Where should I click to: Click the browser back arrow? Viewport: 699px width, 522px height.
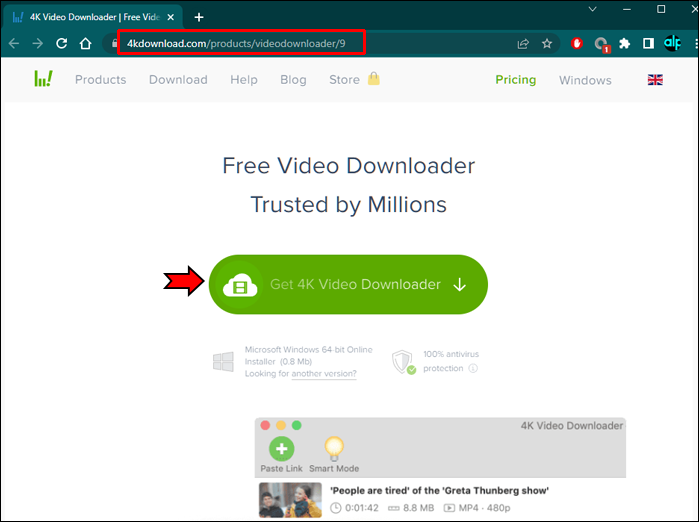click(14, 43)
